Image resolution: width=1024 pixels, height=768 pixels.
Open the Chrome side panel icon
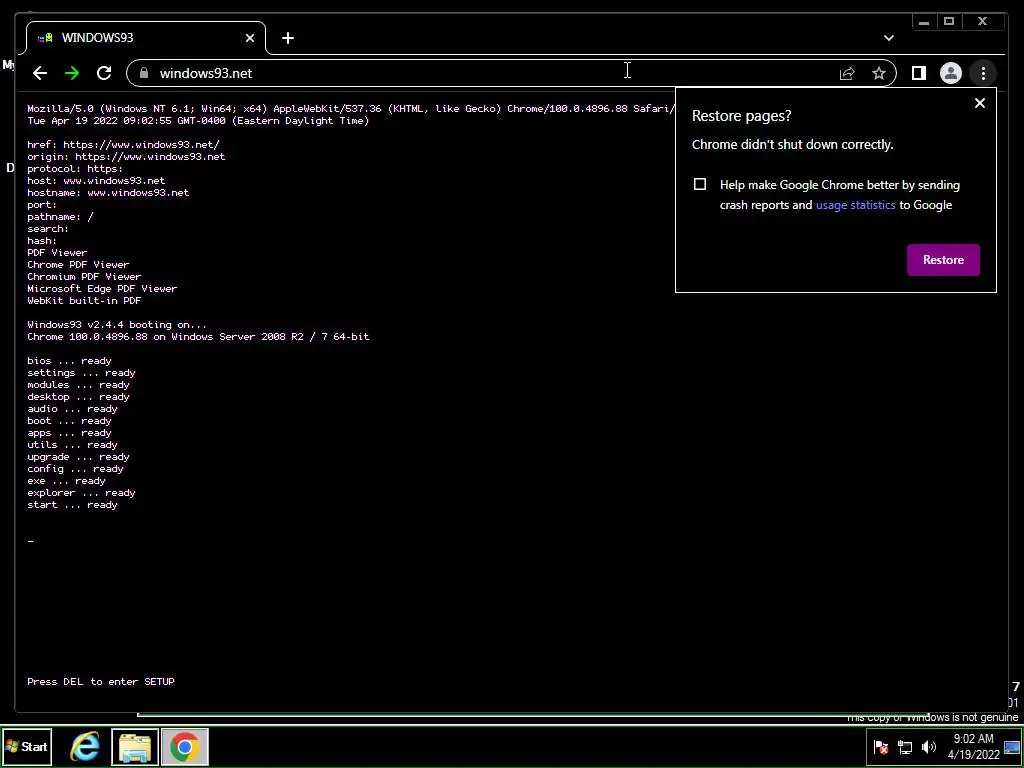point(919,73)
